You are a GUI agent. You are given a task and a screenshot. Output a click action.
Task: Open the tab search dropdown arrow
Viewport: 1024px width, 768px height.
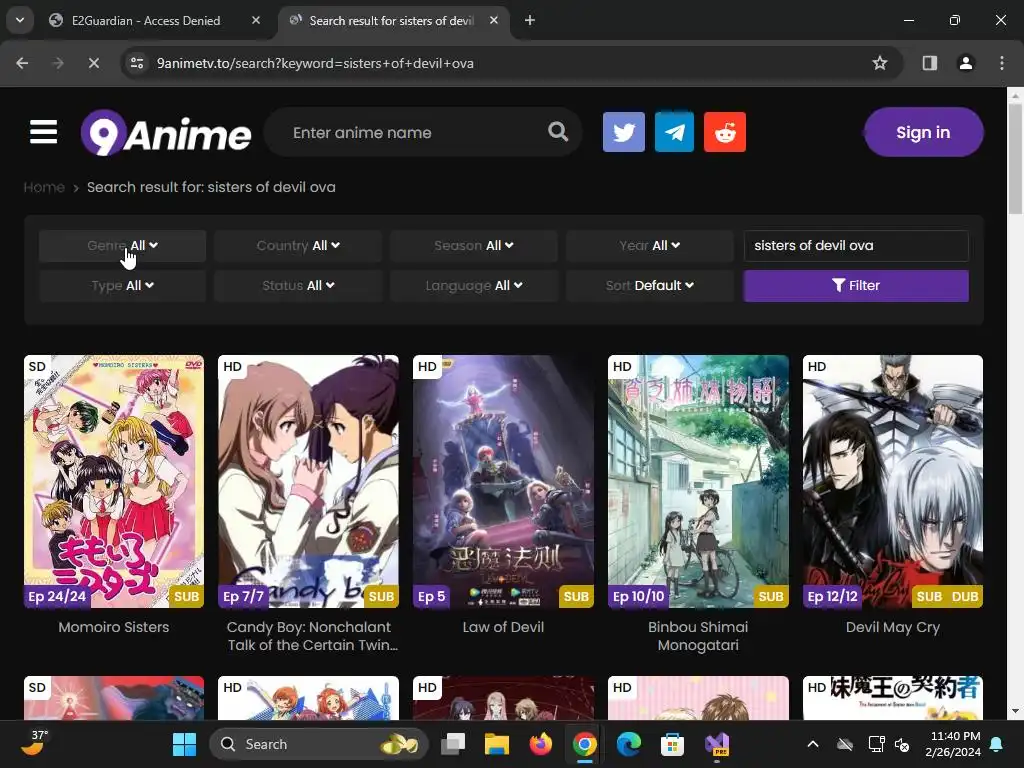(20, 20)
